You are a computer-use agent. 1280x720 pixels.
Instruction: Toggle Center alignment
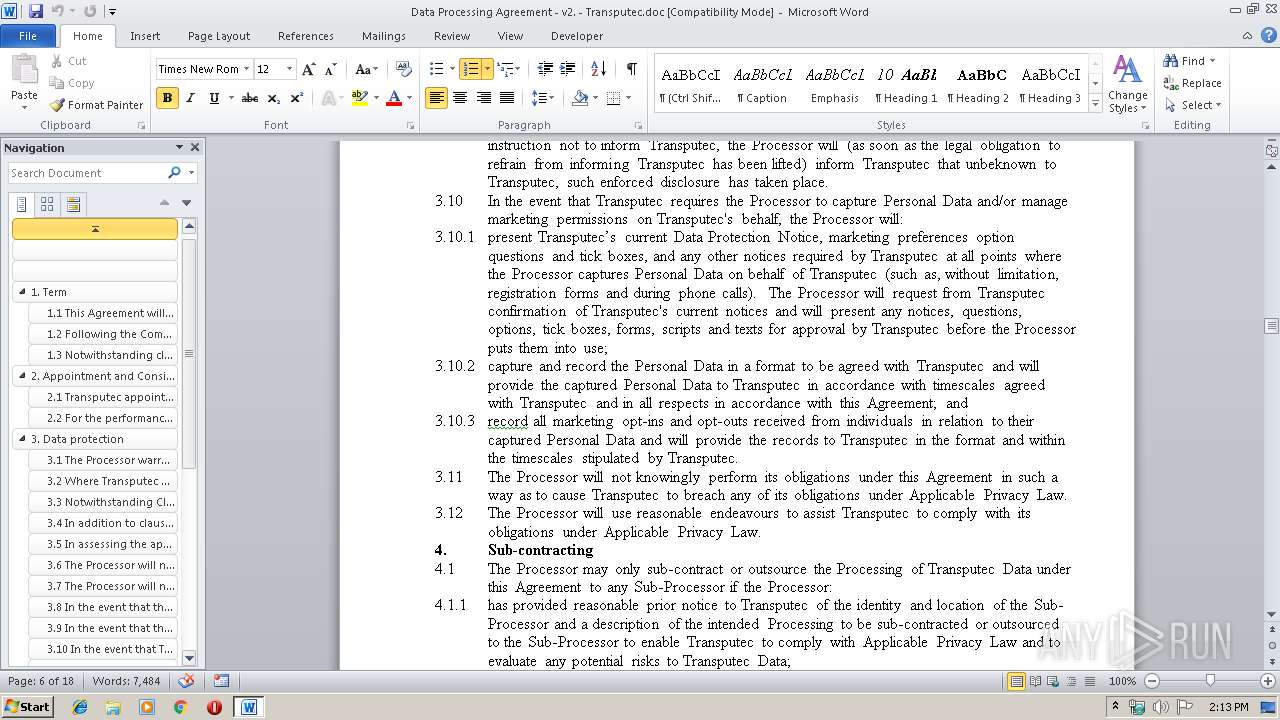(460, 98)
